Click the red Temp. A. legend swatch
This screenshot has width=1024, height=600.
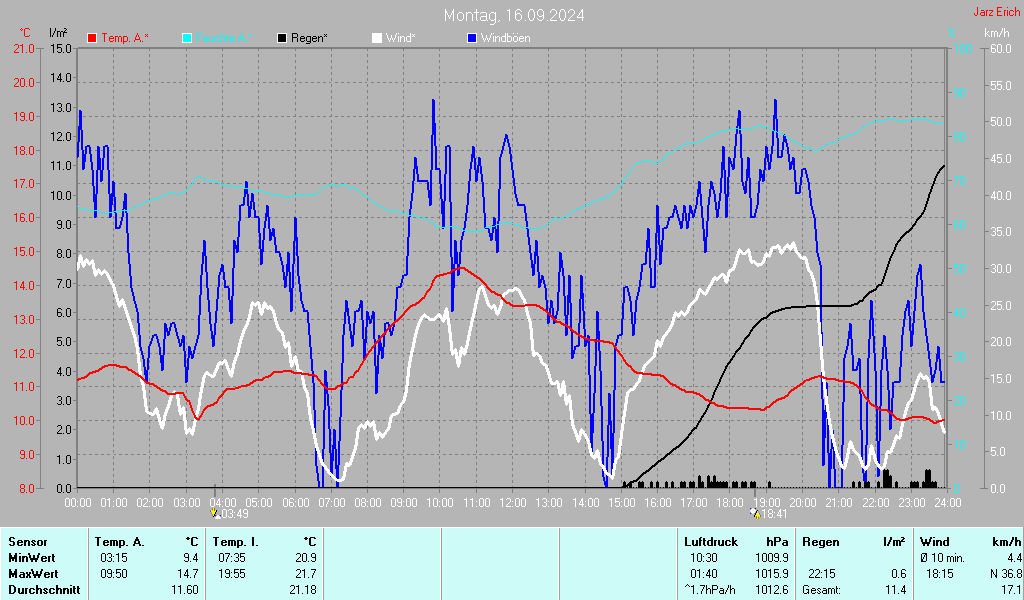pos(92,38)
